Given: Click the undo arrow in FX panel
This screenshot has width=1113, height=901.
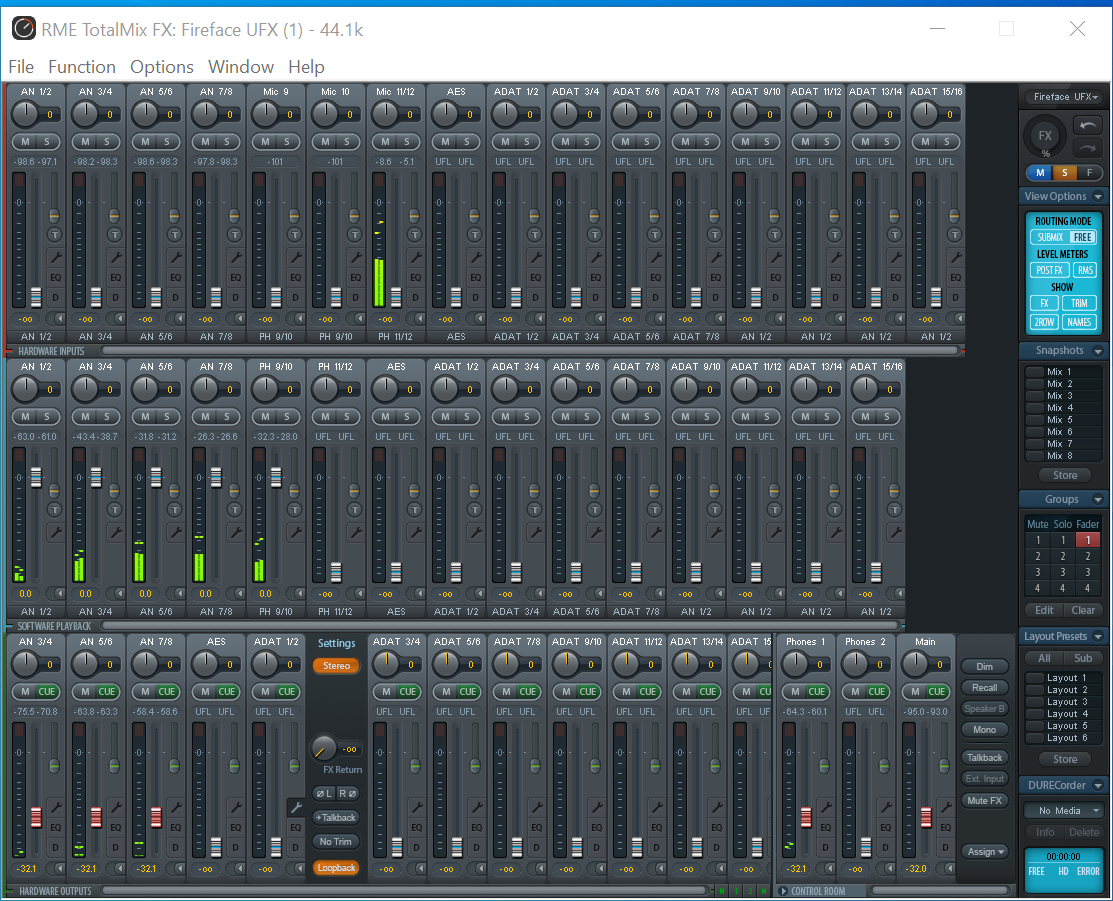Looking at the screenshot, I should 1087,126.
